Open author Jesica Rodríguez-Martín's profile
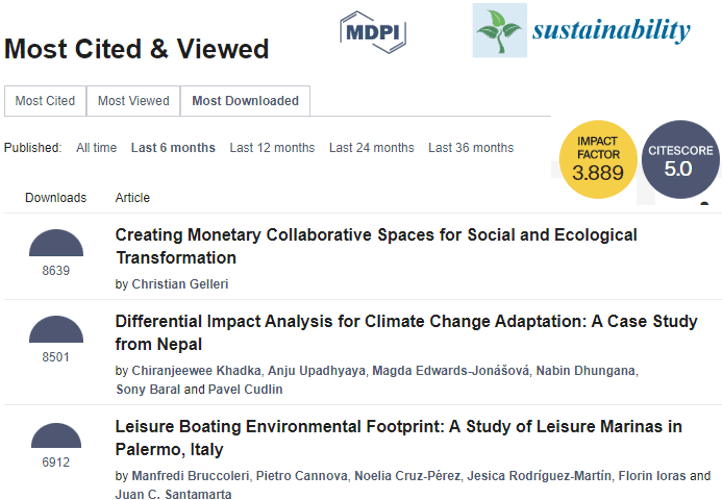Image resolution: width=722 pixels, height=500 pixels. click(x=539, y=476)
